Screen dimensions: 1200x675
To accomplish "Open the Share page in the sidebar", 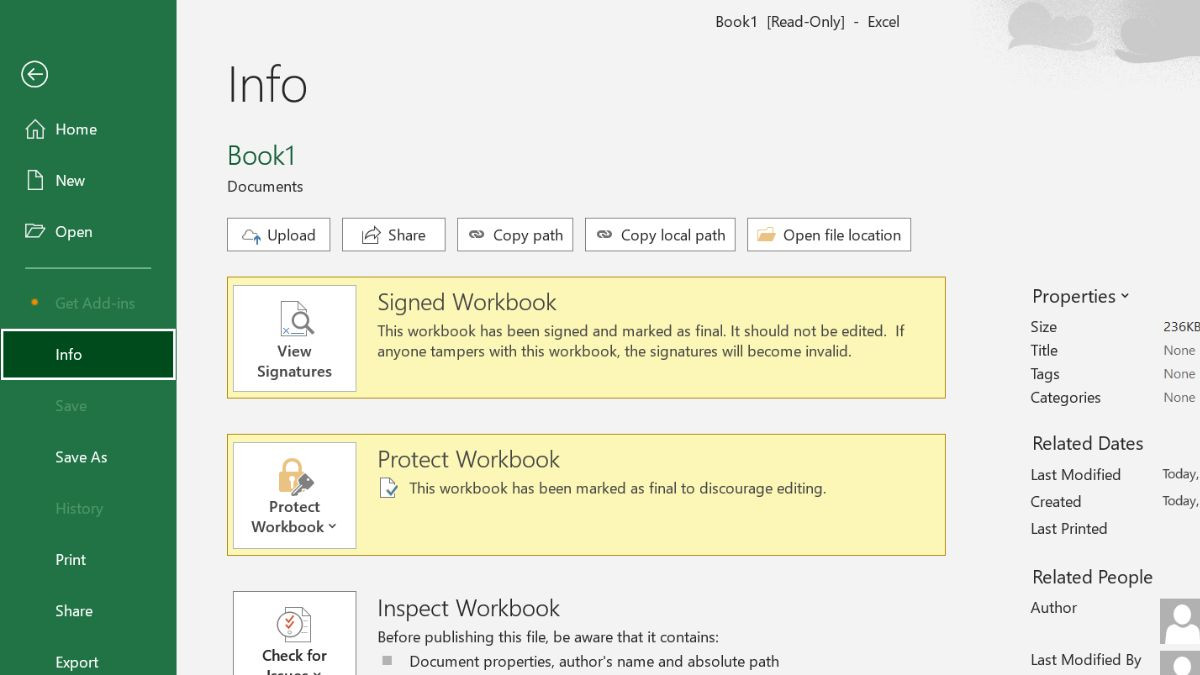I will point(88,611).
